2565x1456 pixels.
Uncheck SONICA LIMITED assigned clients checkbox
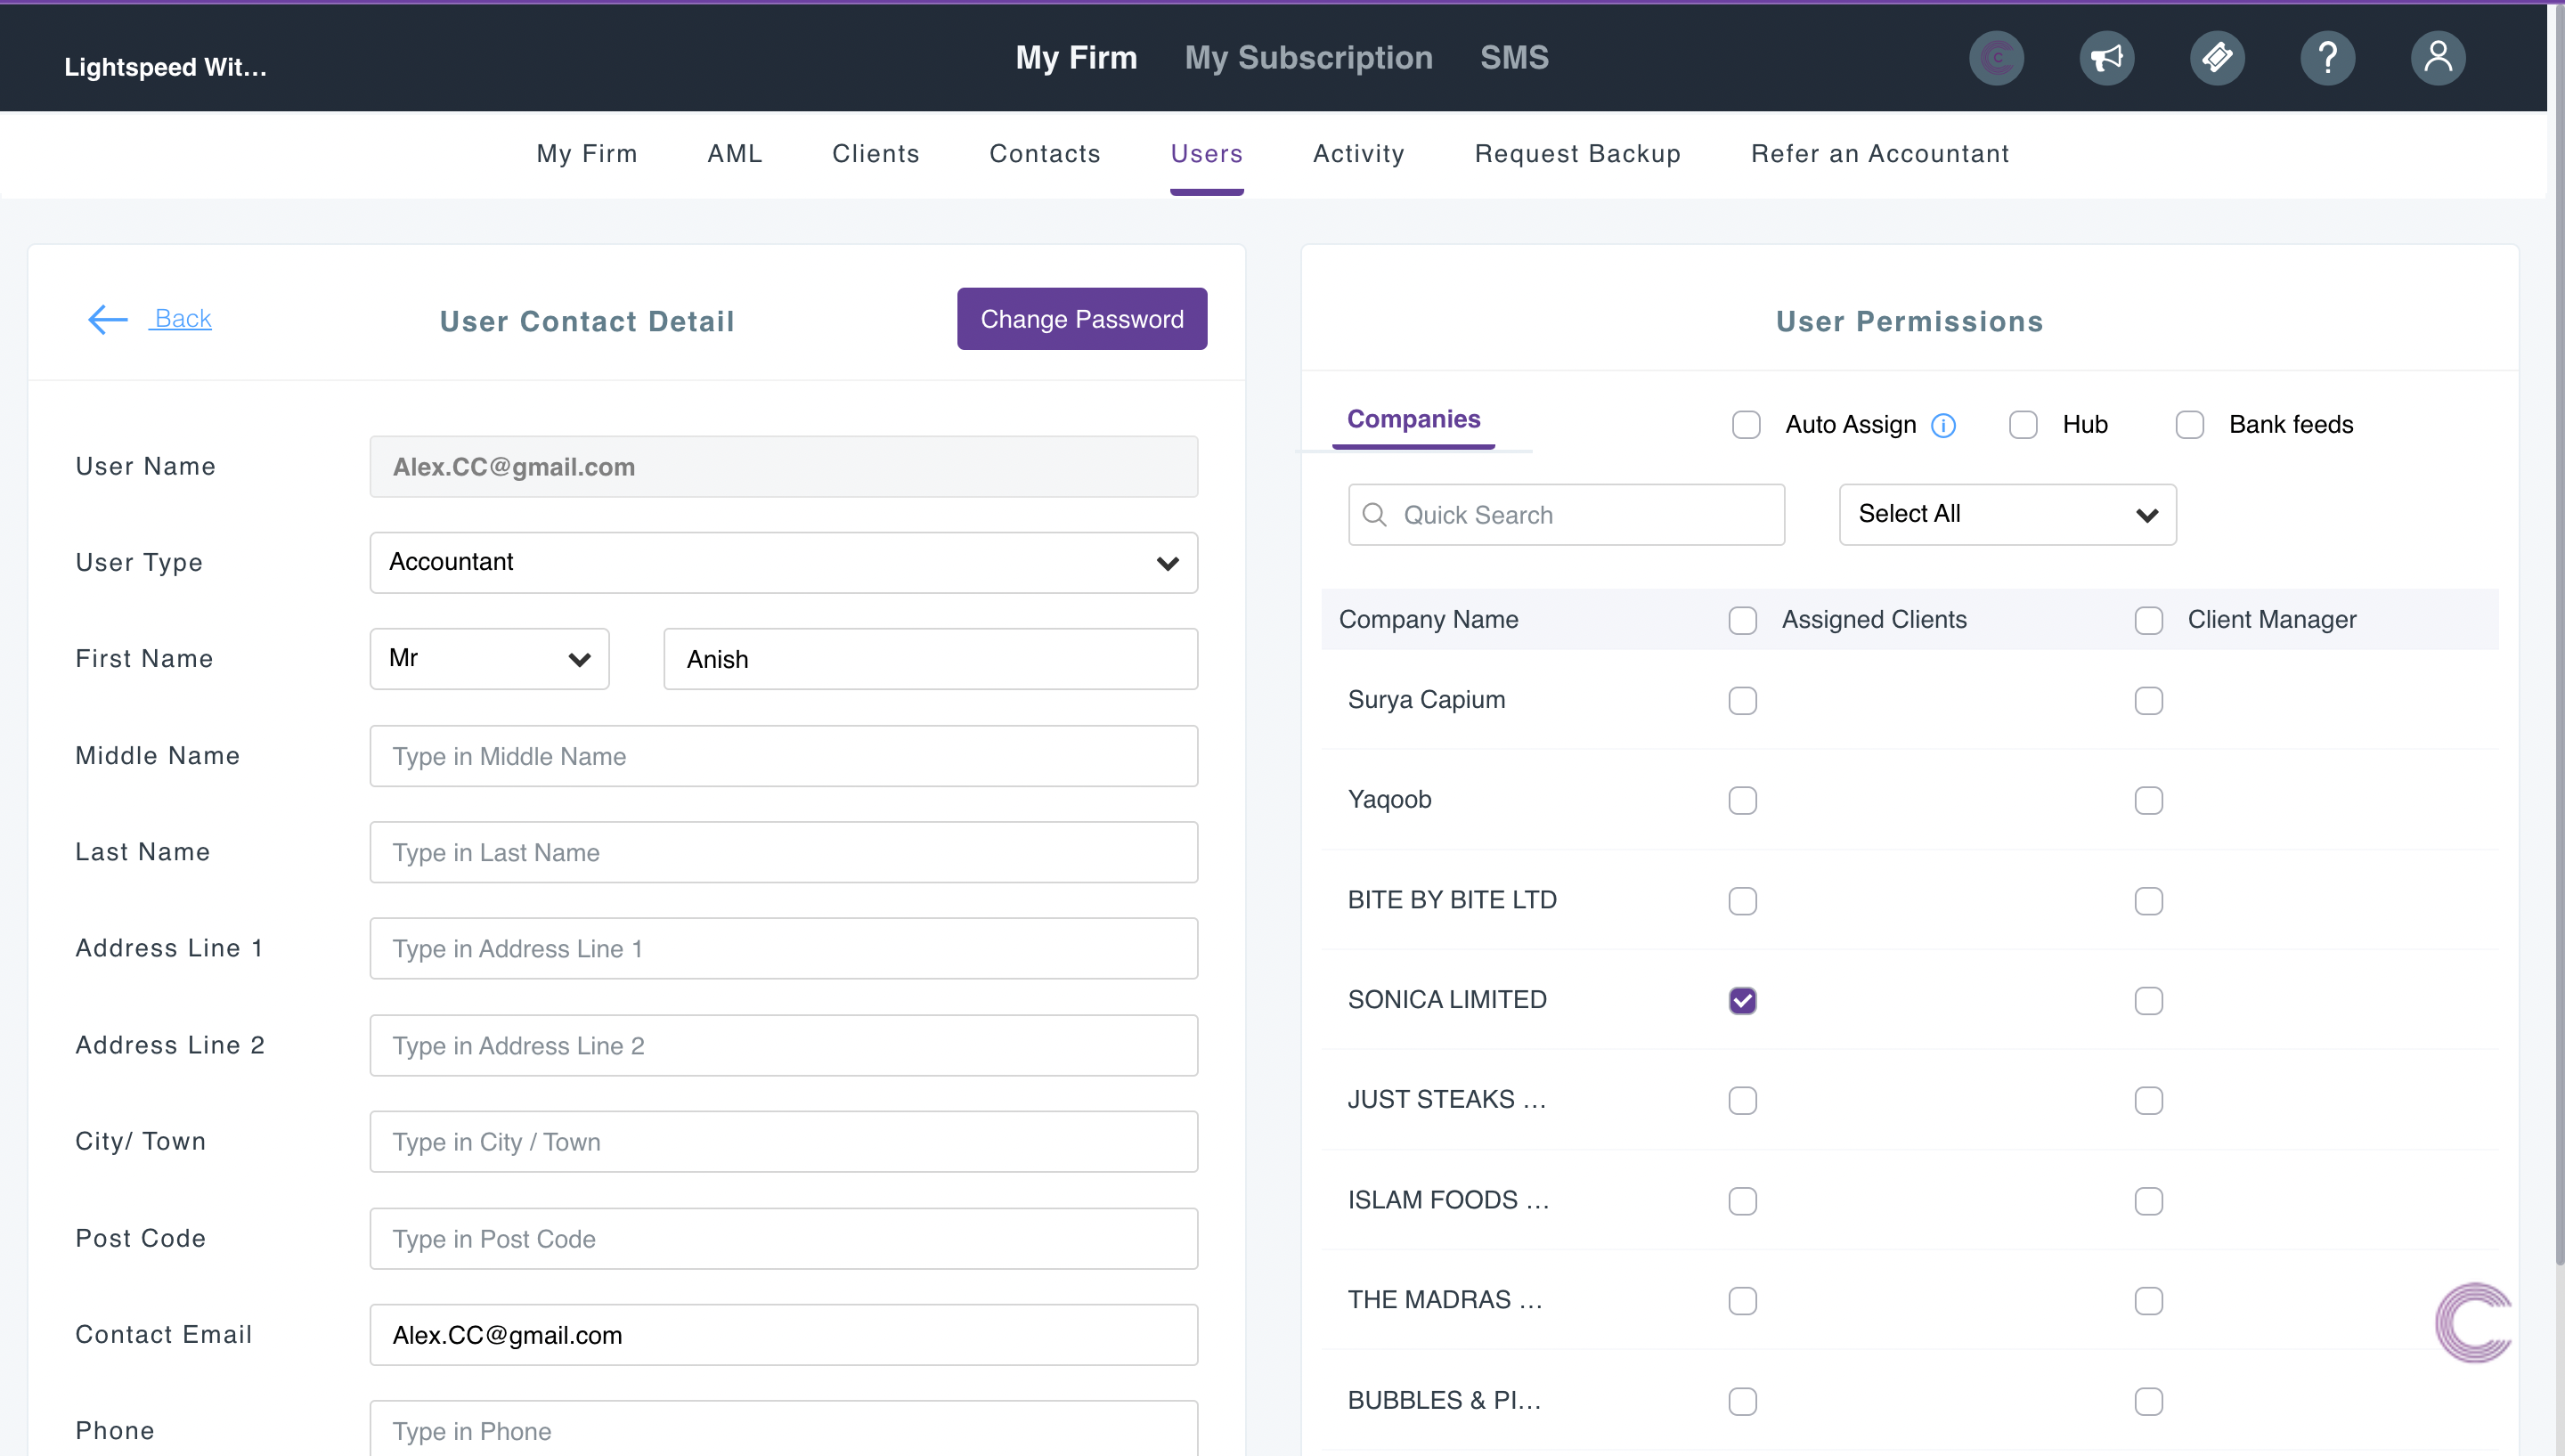coord(1743,999)
